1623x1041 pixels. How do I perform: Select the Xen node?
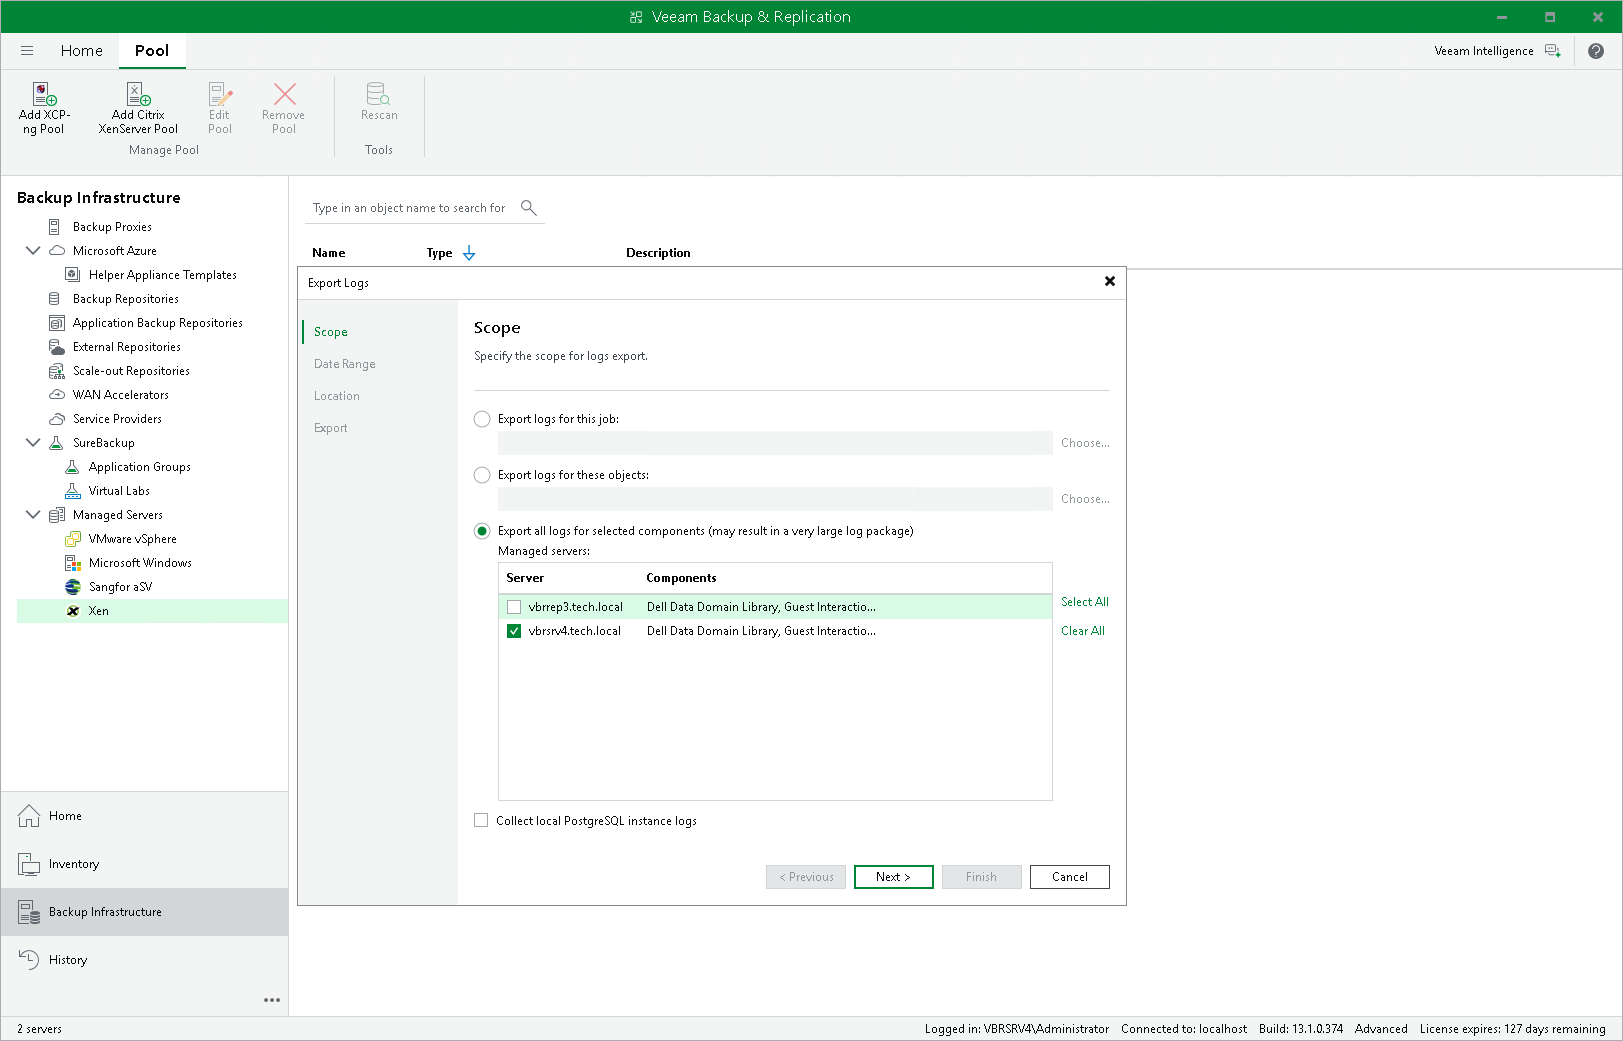tap(98, 611)
